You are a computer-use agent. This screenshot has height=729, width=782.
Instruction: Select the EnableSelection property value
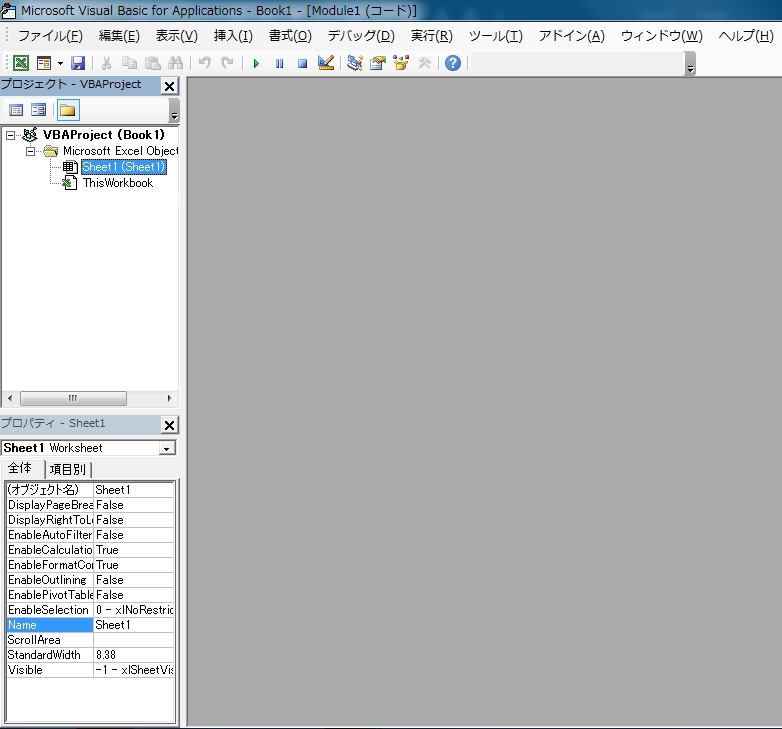(133, 610)
